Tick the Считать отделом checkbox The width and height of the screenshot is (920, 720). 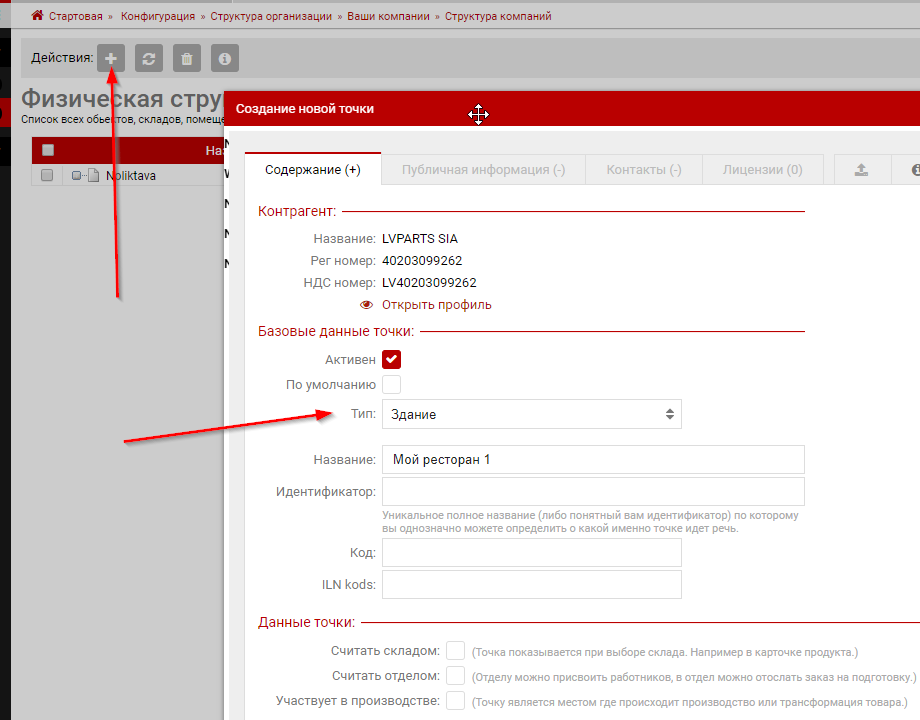(x=456, y=676)
